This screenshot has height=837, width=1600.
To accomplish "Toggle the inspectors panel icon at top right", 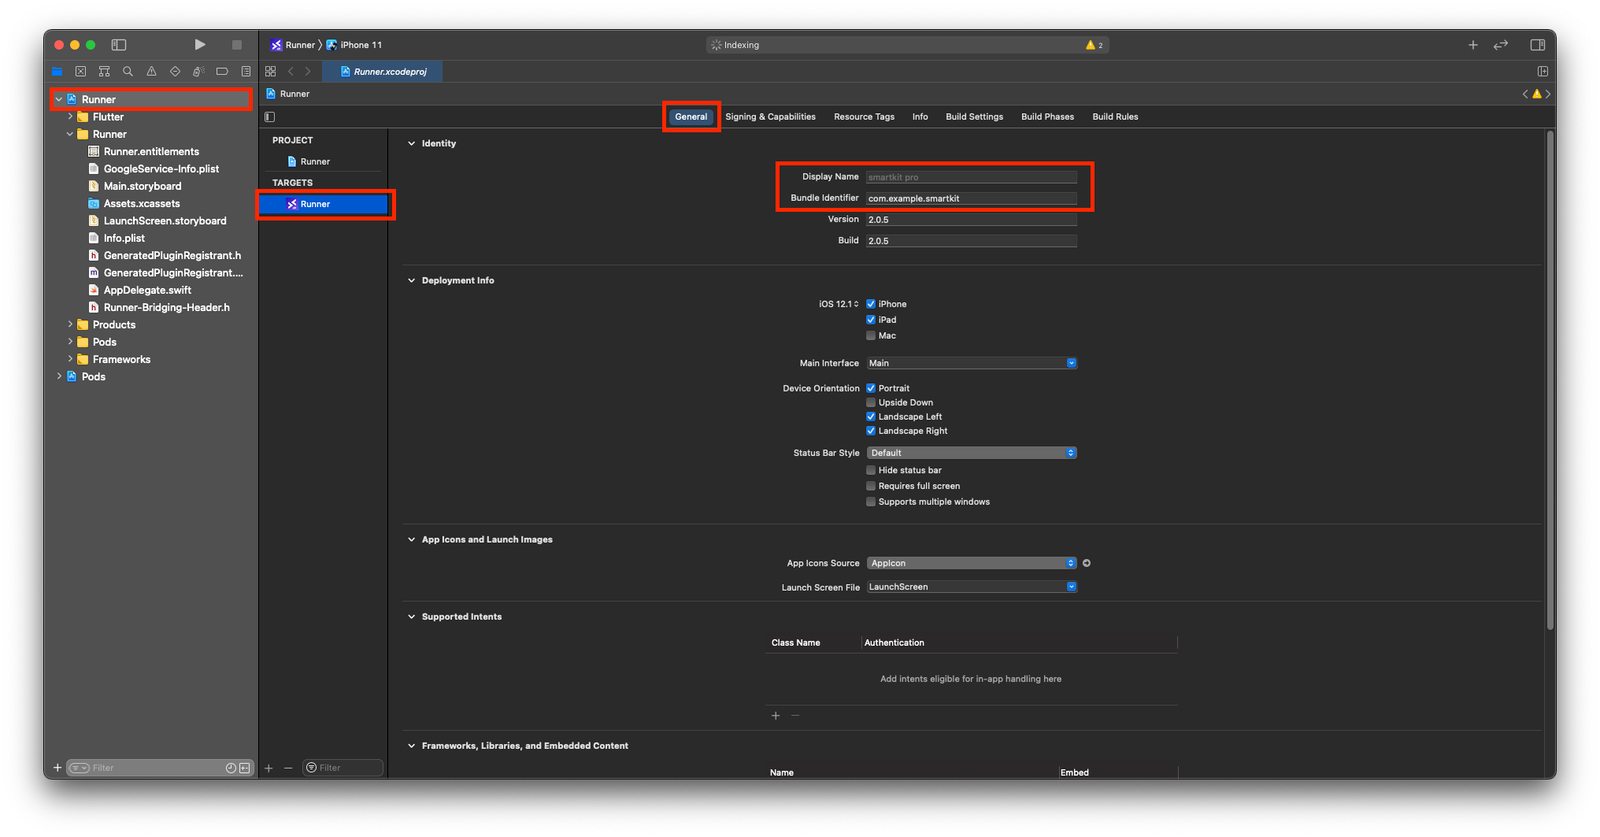I will pyautogui.click(x=1537, y=45).
